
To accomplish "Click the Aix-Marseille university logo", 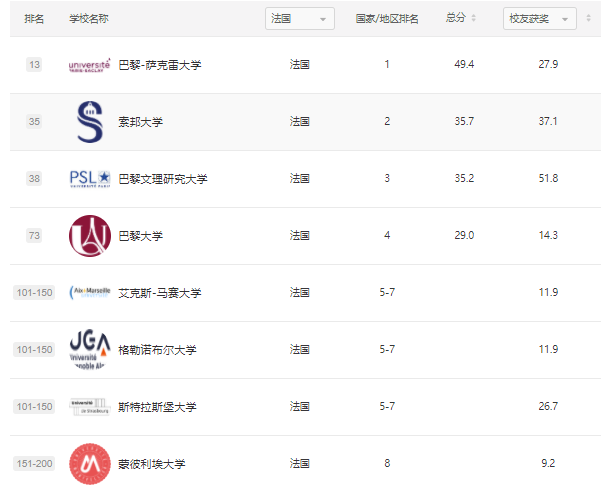I will pos(90,292).
